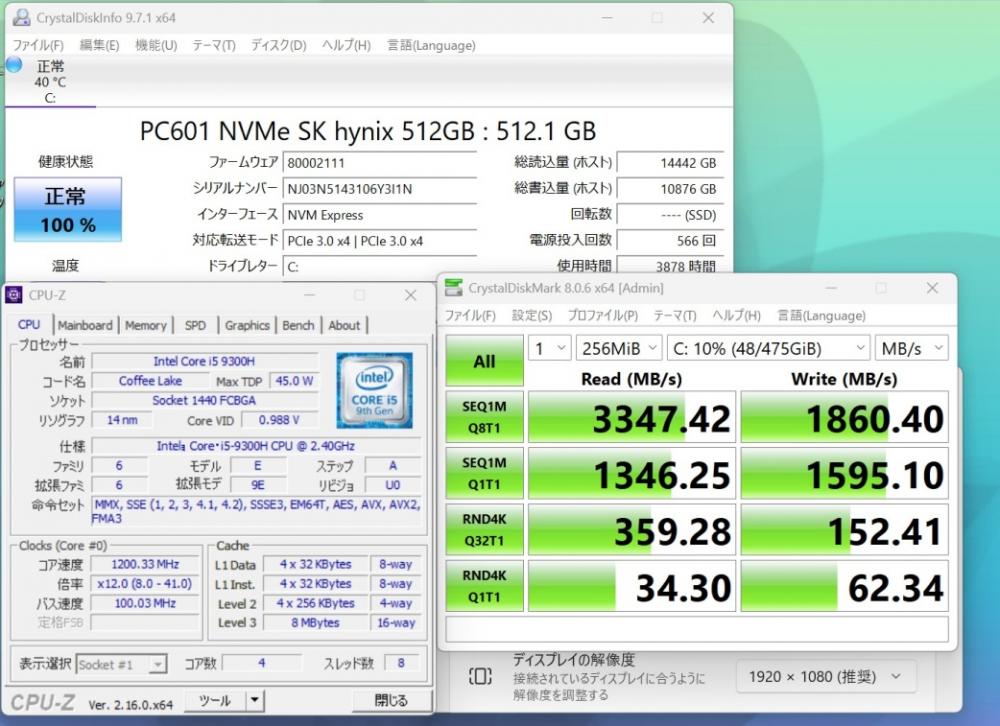The width and height of the screenshot is (1000, 726).
Task: Click the total host reads value 14442 GB
Action: [x=670, y=163]
